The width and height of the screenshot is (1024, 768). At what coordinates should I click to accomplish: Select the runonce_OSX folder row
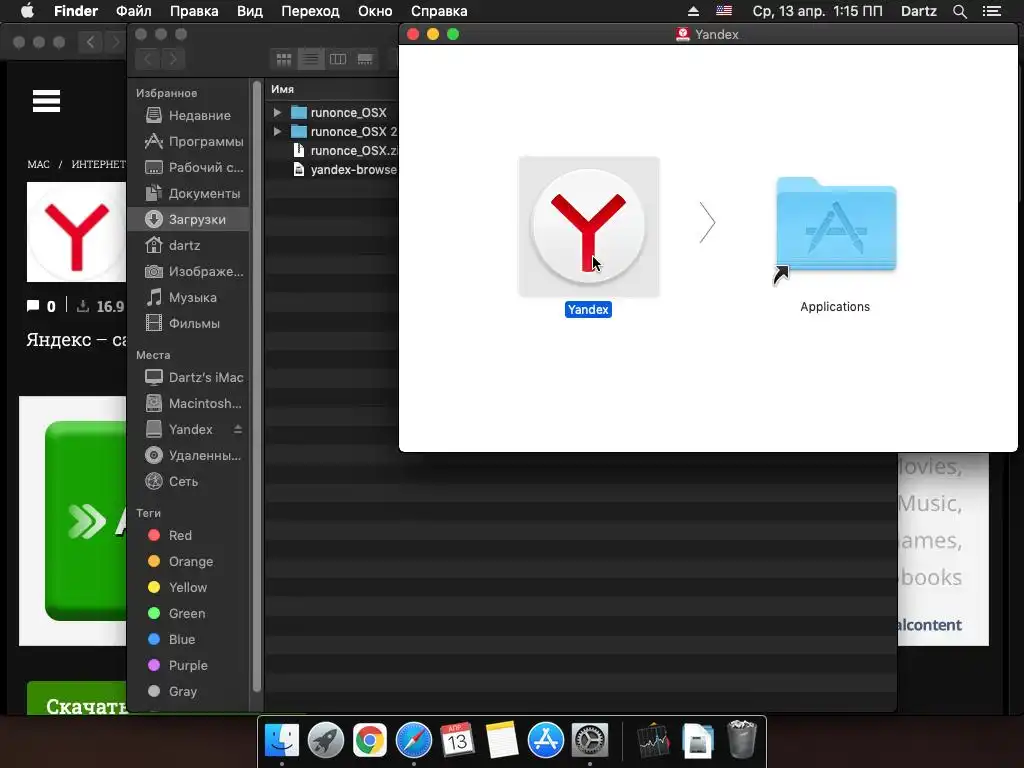[332, 112]
